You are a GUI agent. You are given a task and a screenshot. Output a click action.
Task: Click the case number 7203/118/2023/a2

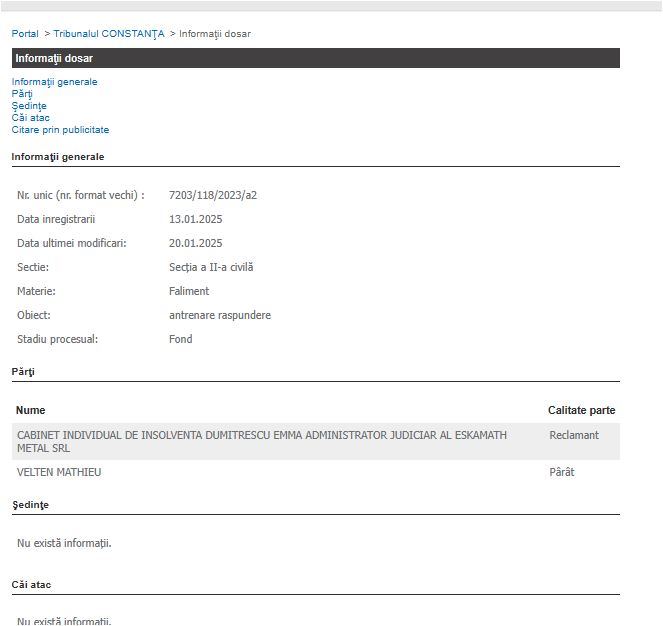[x=213, y=195]
